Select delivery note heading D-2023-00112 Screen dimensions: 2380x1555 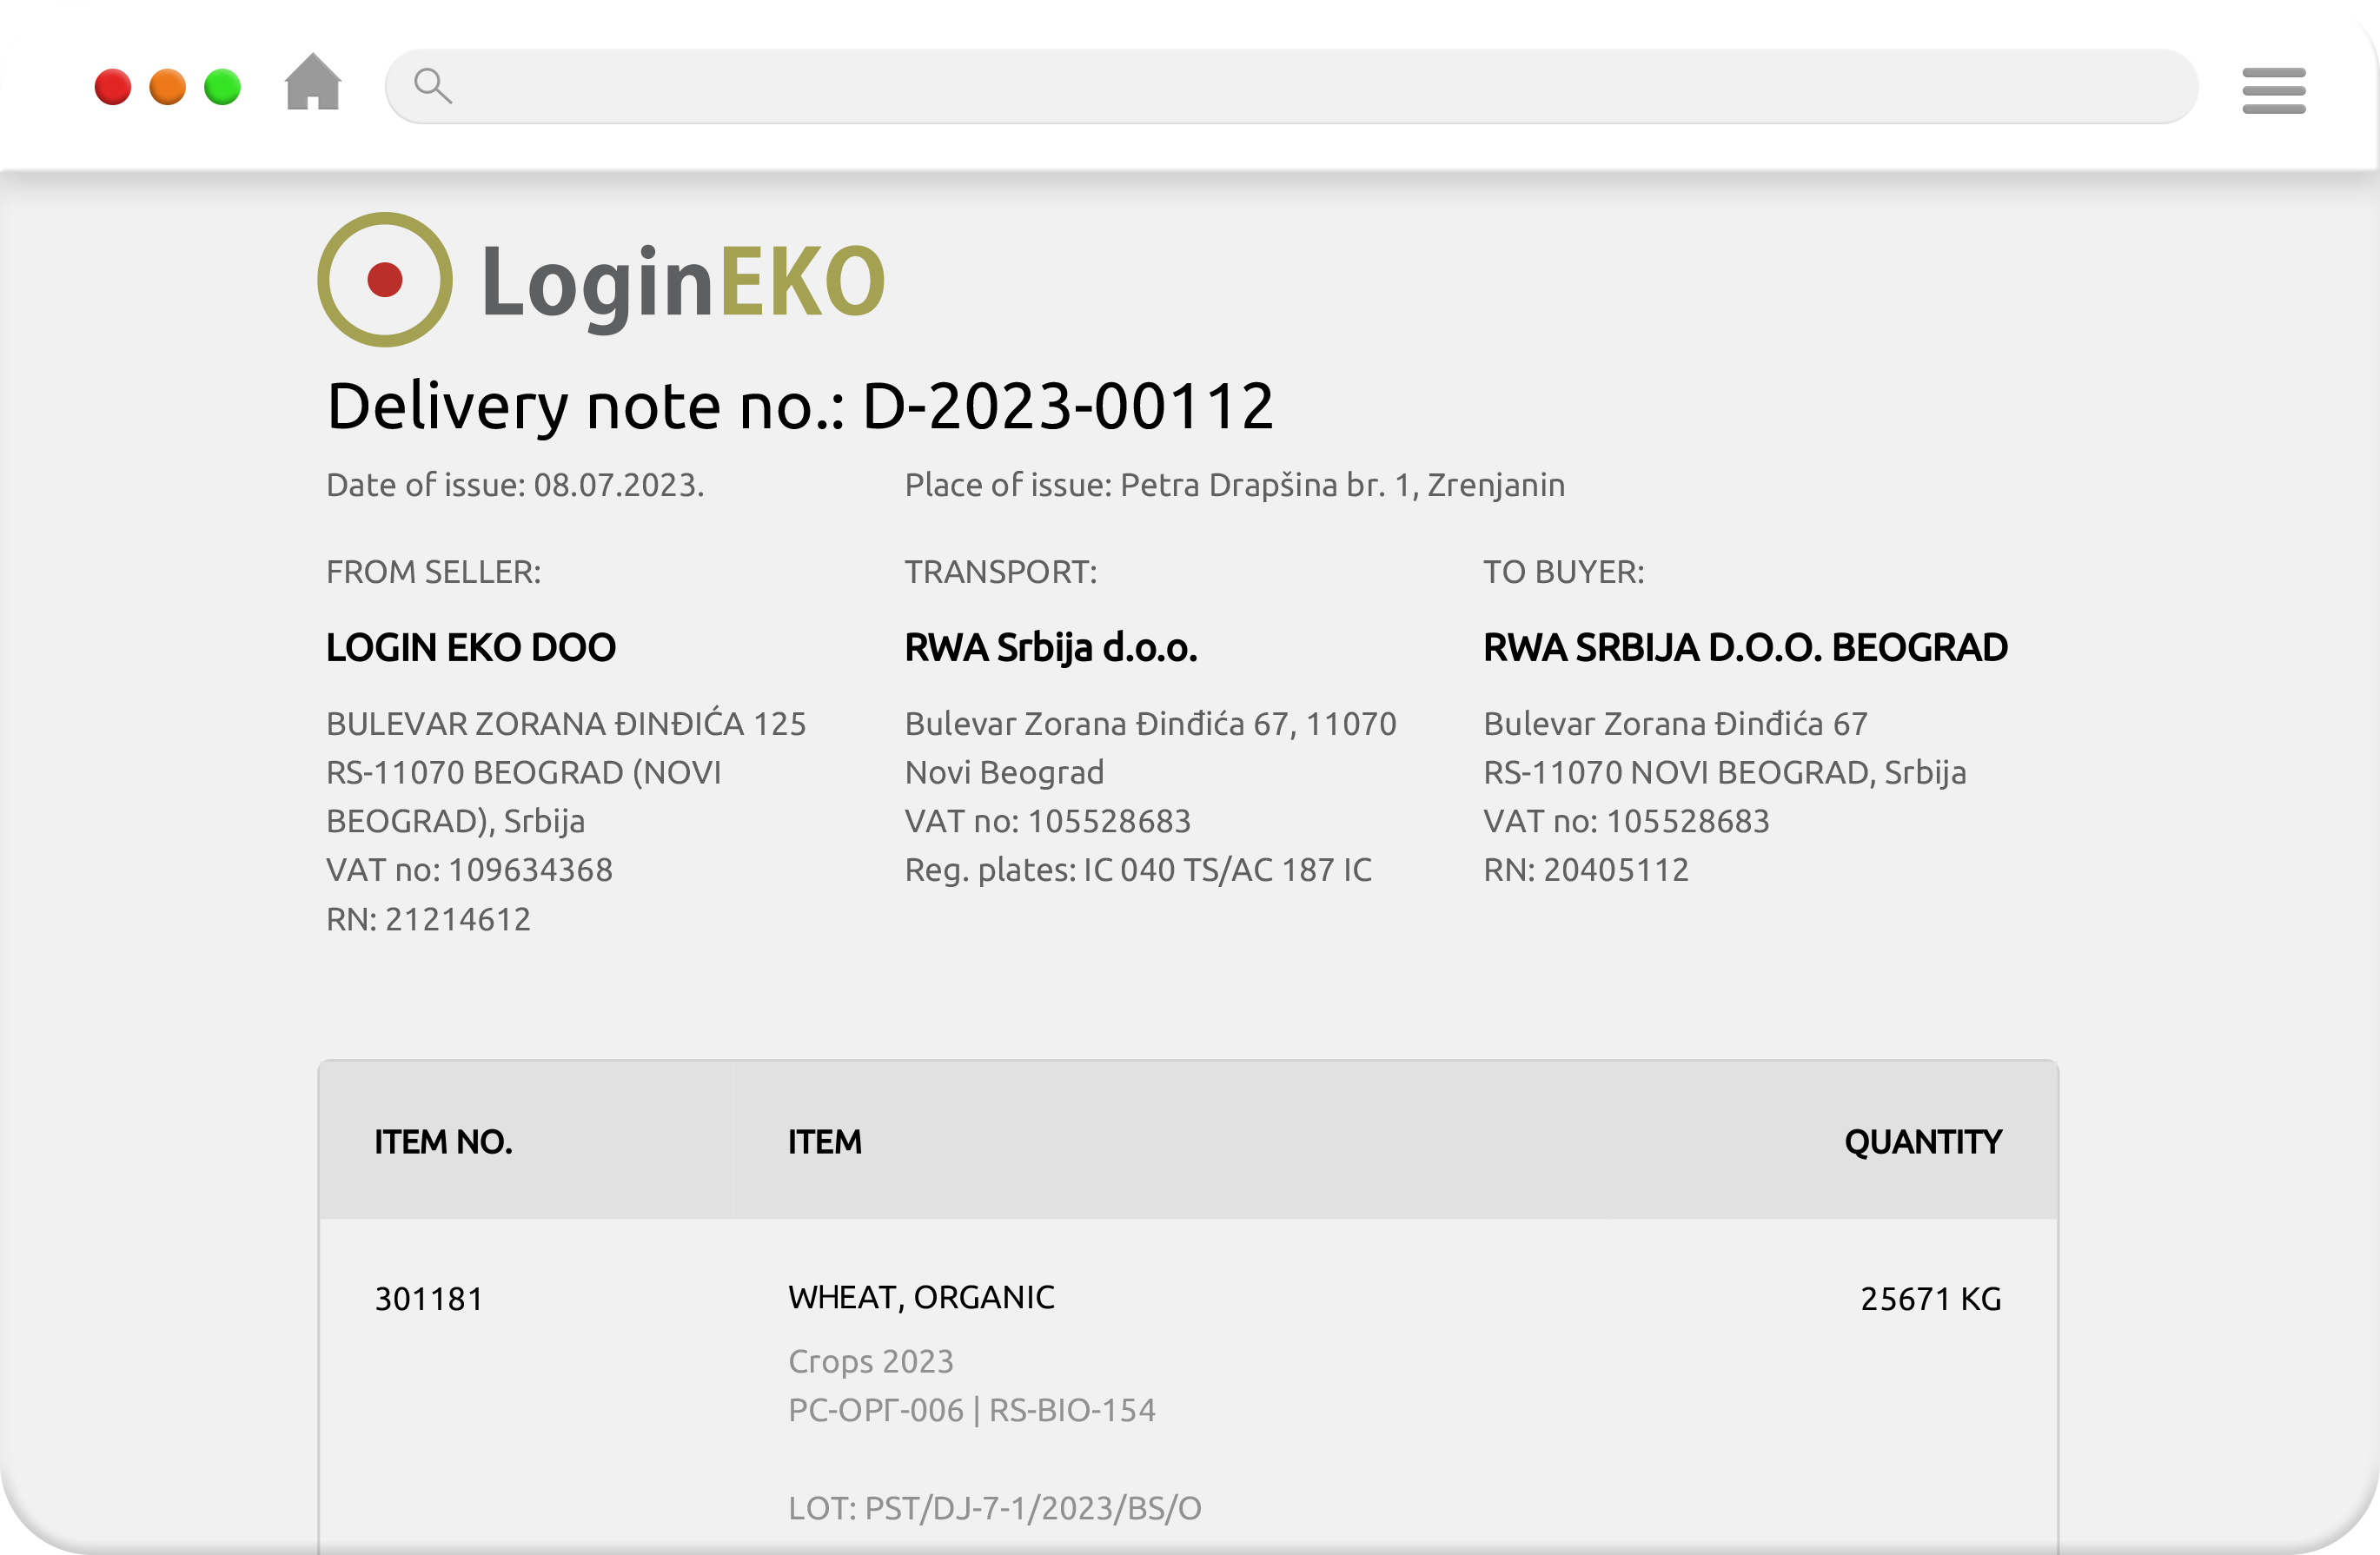pyautogui.click(x=800, y=406)
